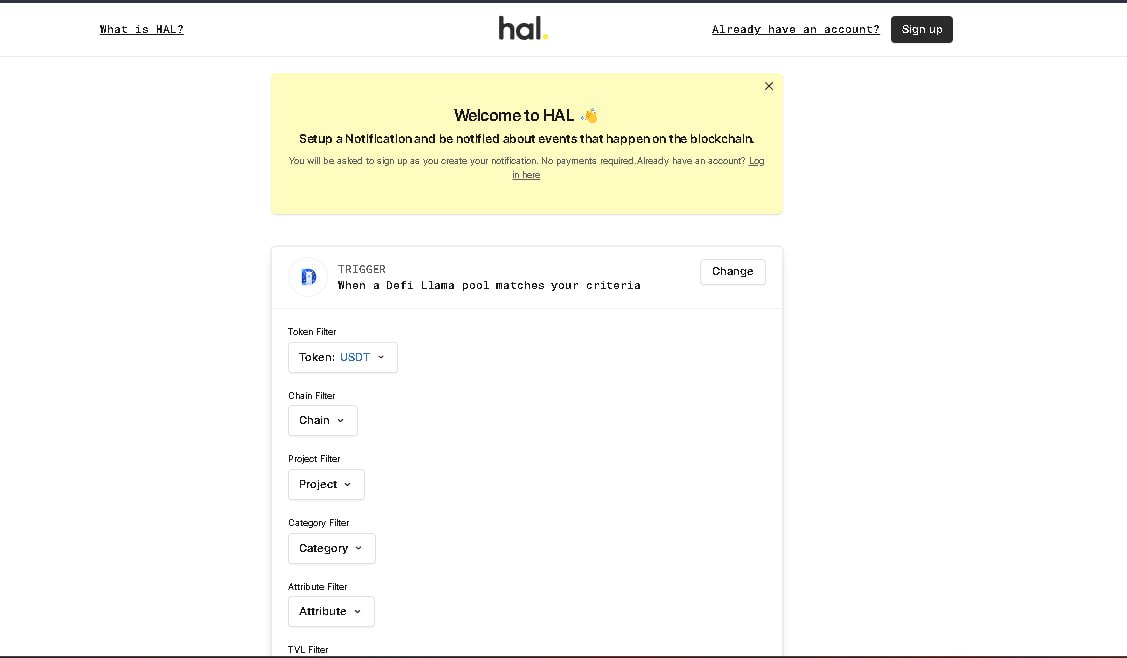Image resolution: width=1127 pixels, height=658 pixels.
Task: Click the Token Filter label
Action: coord(312,332)
